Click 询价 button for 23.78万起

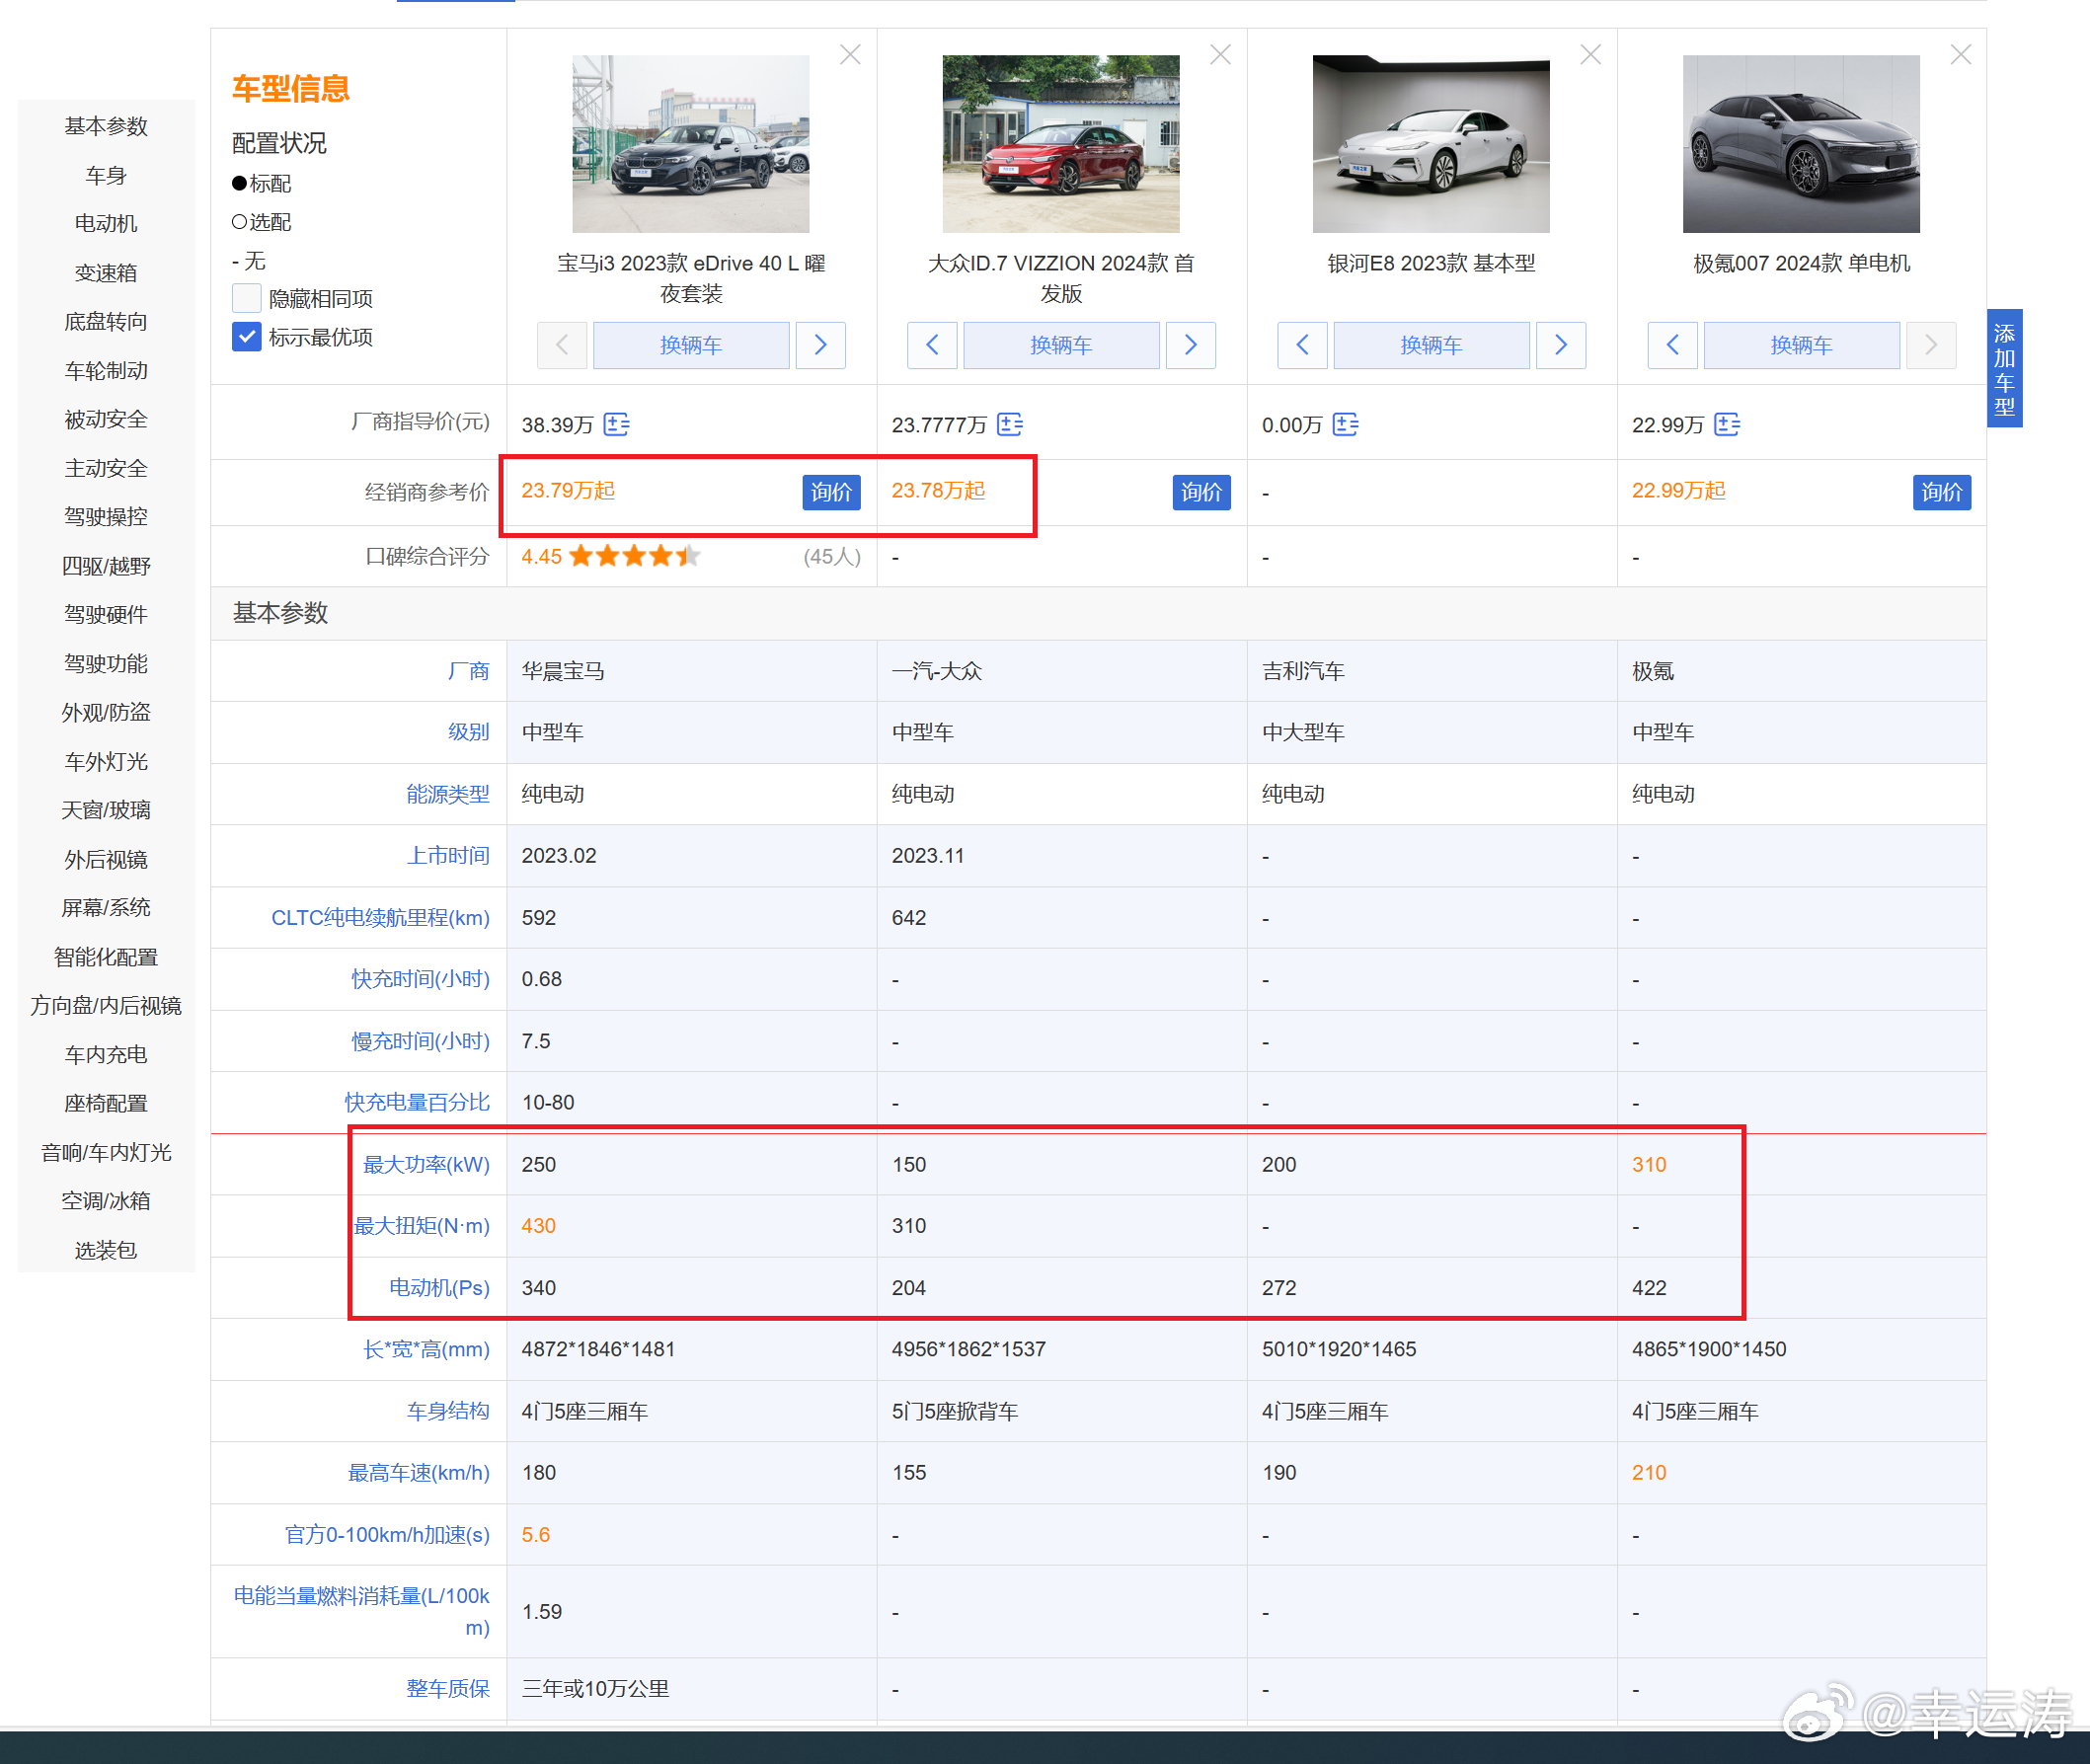point(1201,492)
